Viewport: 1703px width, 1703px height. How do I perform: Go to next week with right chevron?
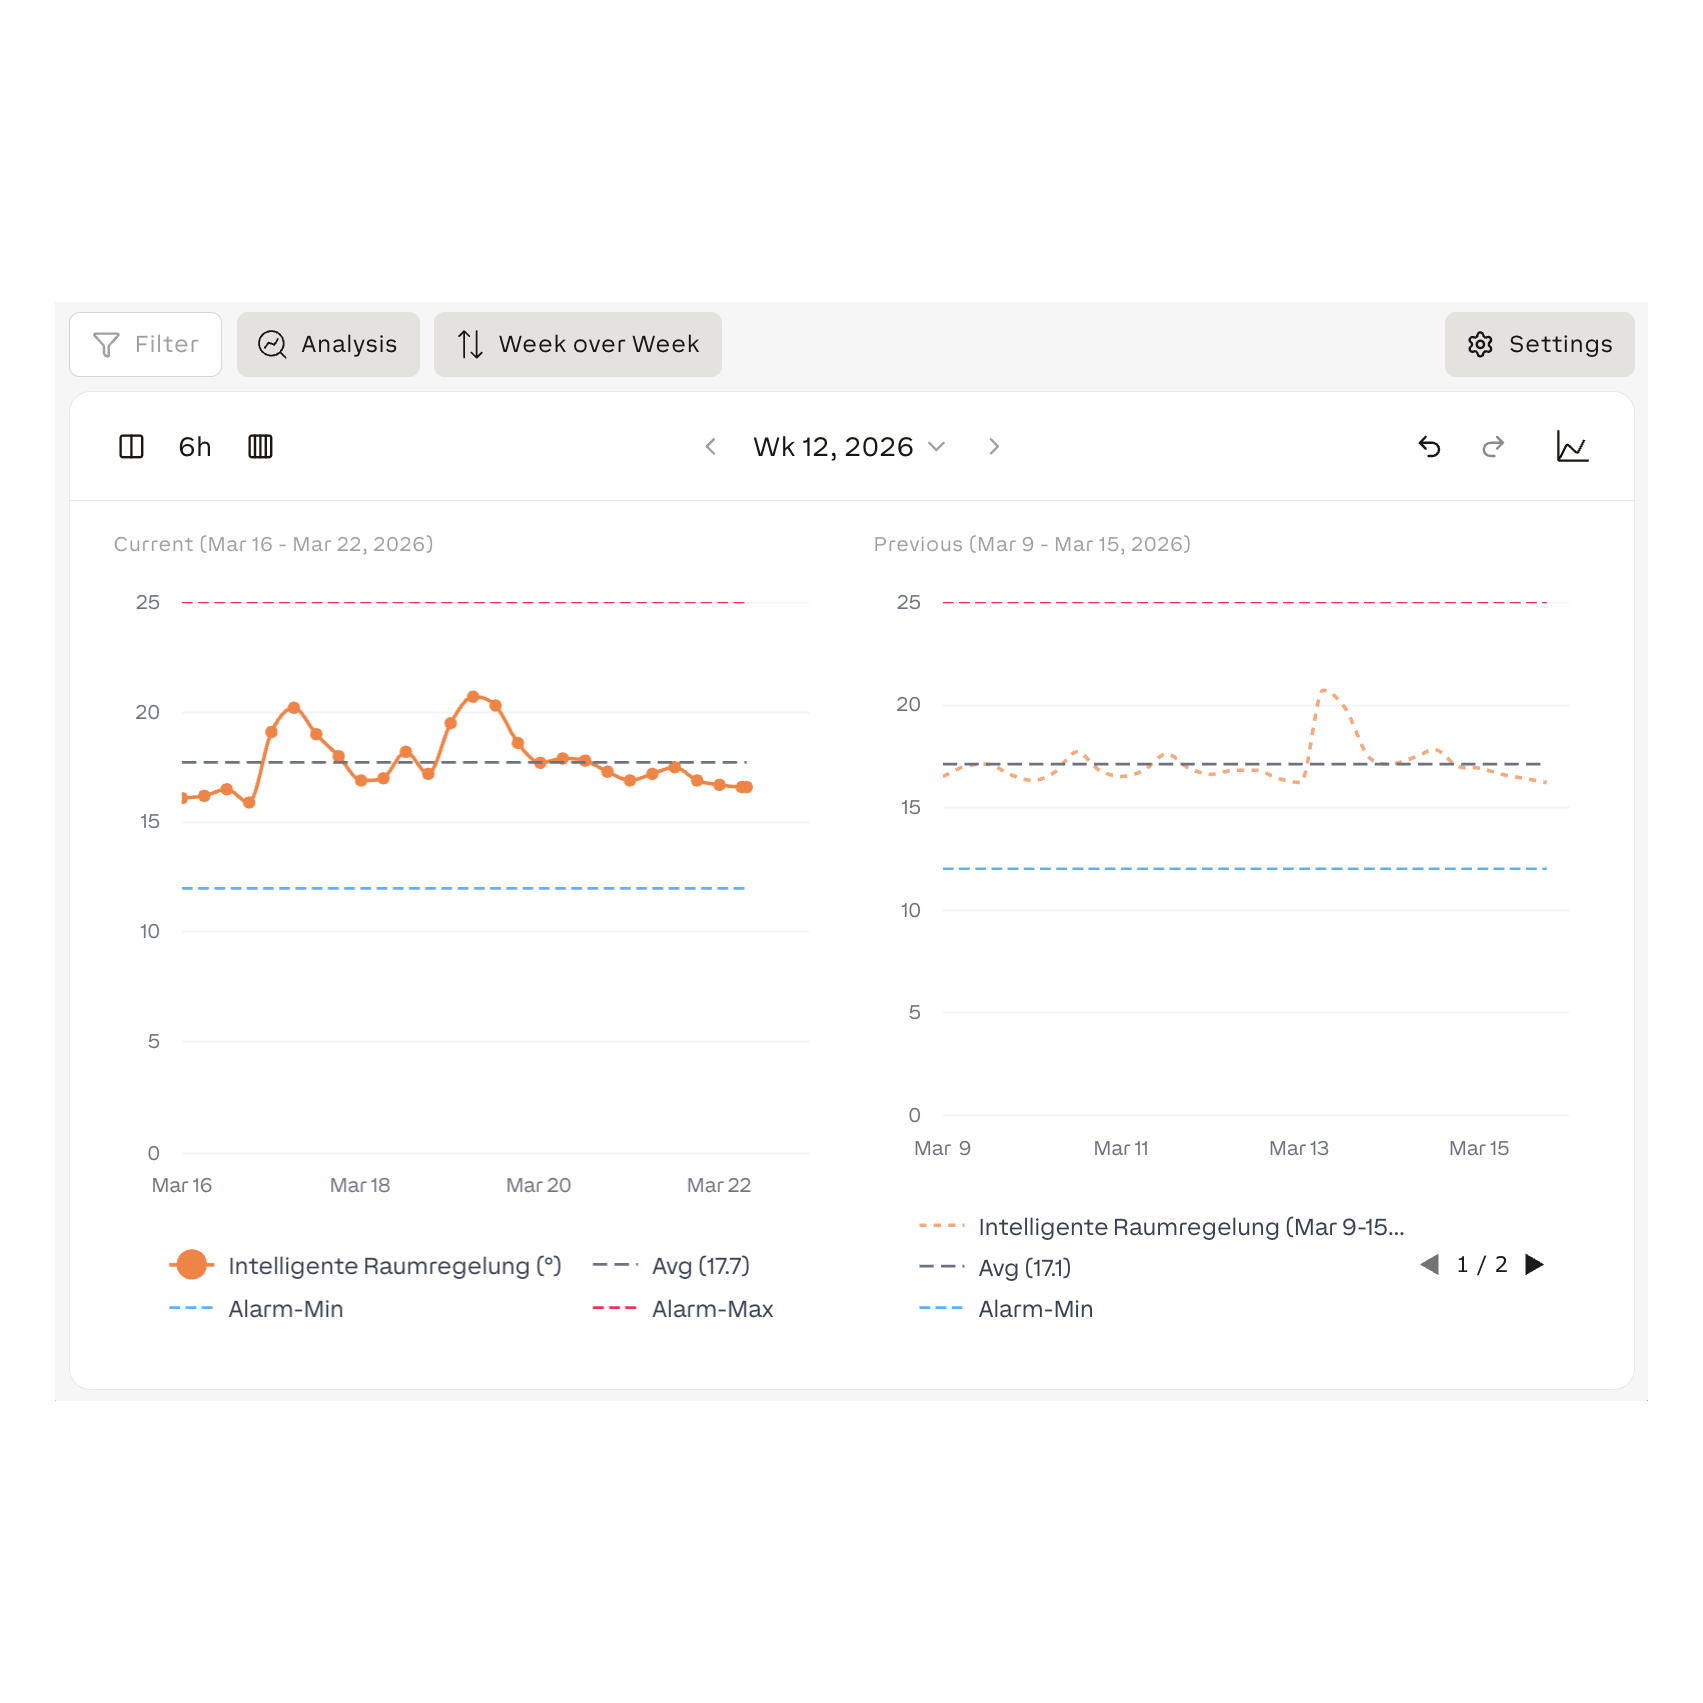click(x=994, y=447)
